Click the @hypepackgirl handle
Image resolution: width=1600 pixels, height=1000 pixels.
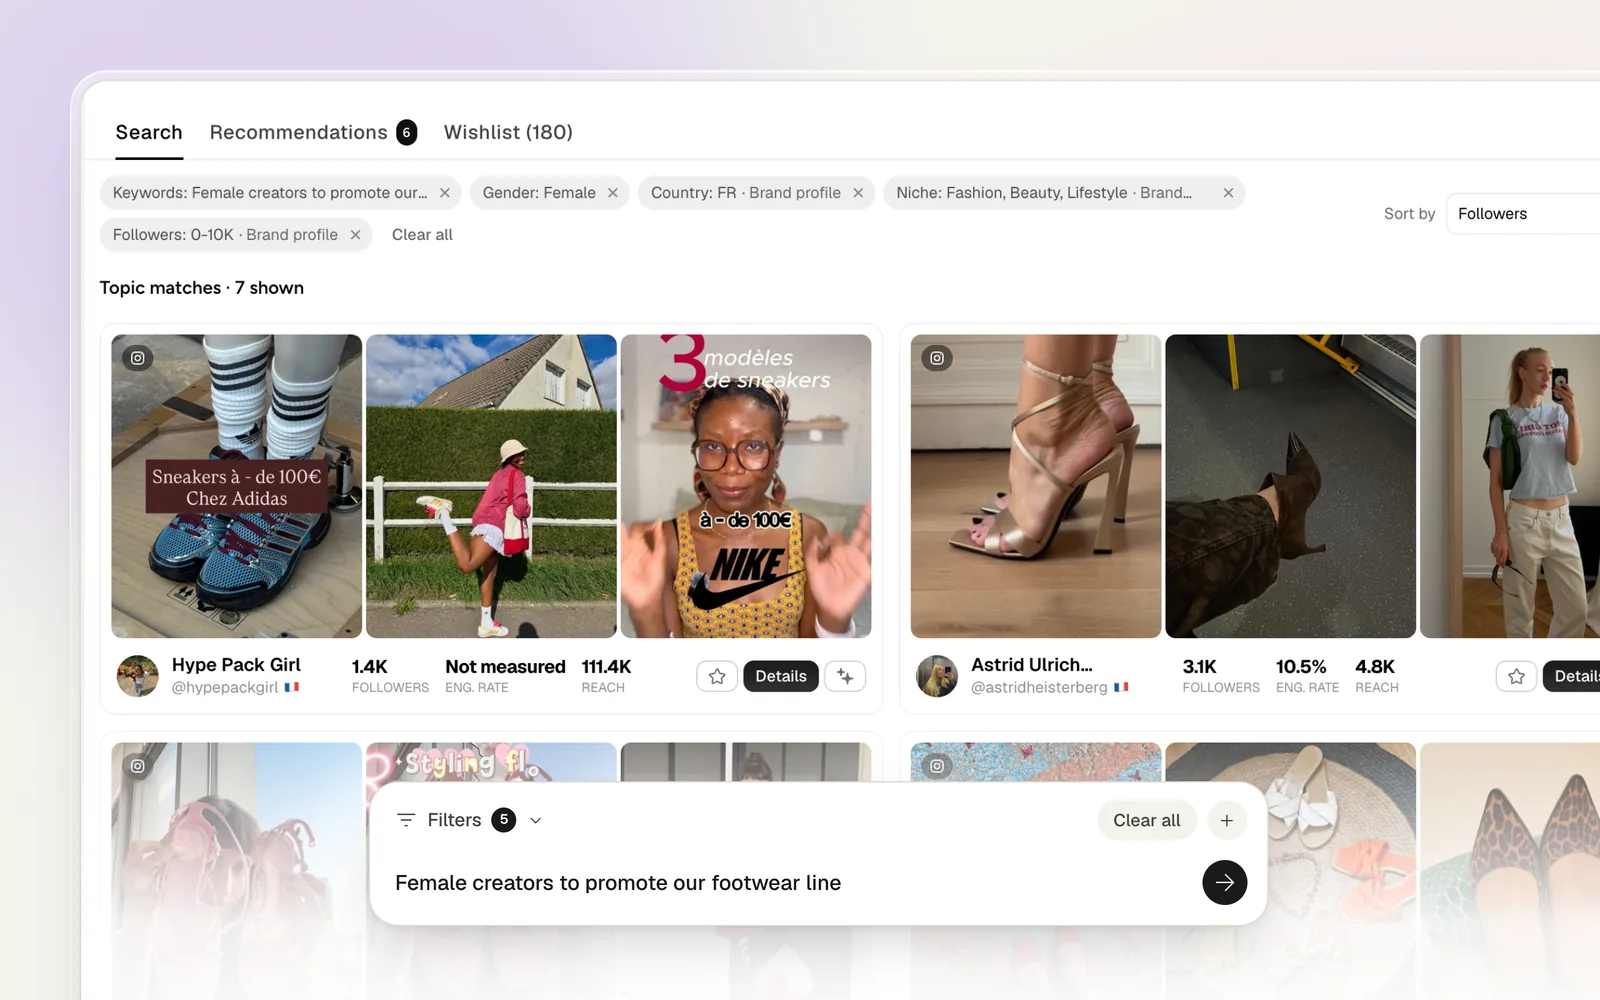pyautogui.click(x=225, y=688)
